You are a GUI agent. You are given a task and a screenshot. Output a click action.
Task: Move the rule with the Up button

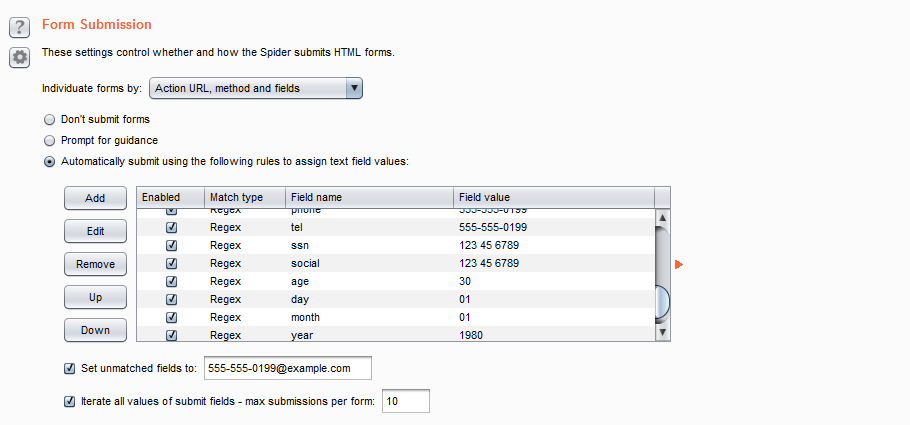tap(95, 297)
